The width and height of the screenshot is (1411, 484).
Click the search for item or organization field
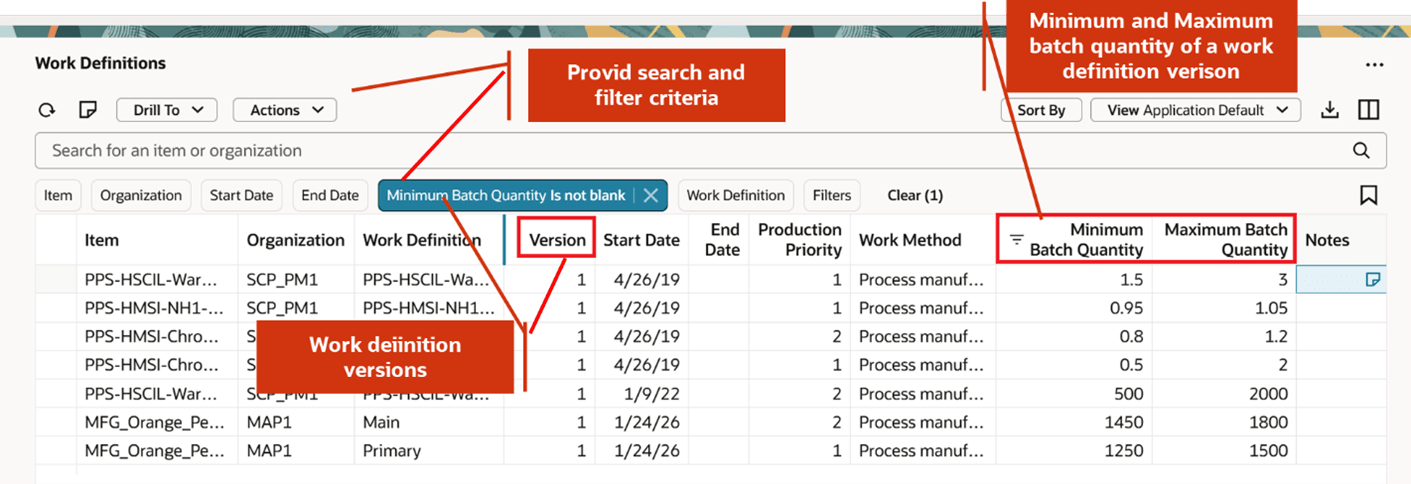[x=711, y=151]
